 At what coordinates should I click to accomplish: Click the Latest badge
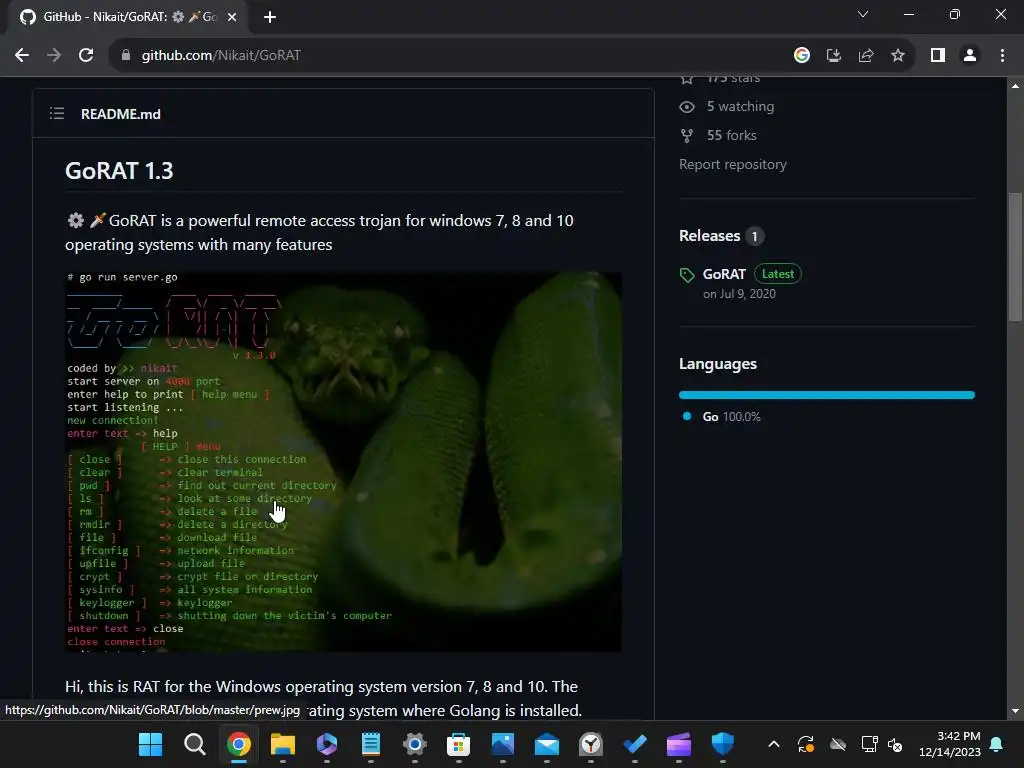(778, 274)
